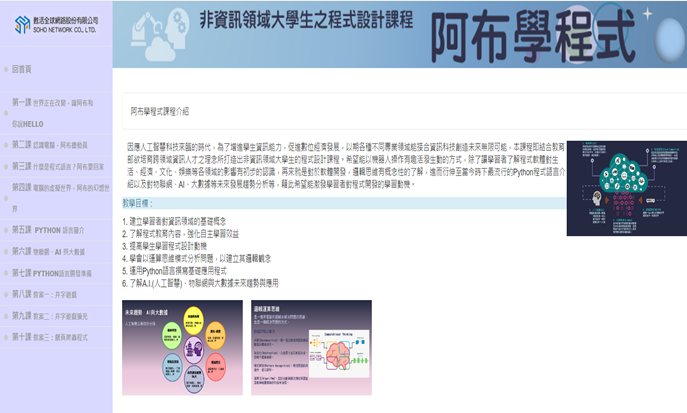Go to 第九課 教案二 lesson
The height and width of the screenshot is (413, 687).
[52, 315]
